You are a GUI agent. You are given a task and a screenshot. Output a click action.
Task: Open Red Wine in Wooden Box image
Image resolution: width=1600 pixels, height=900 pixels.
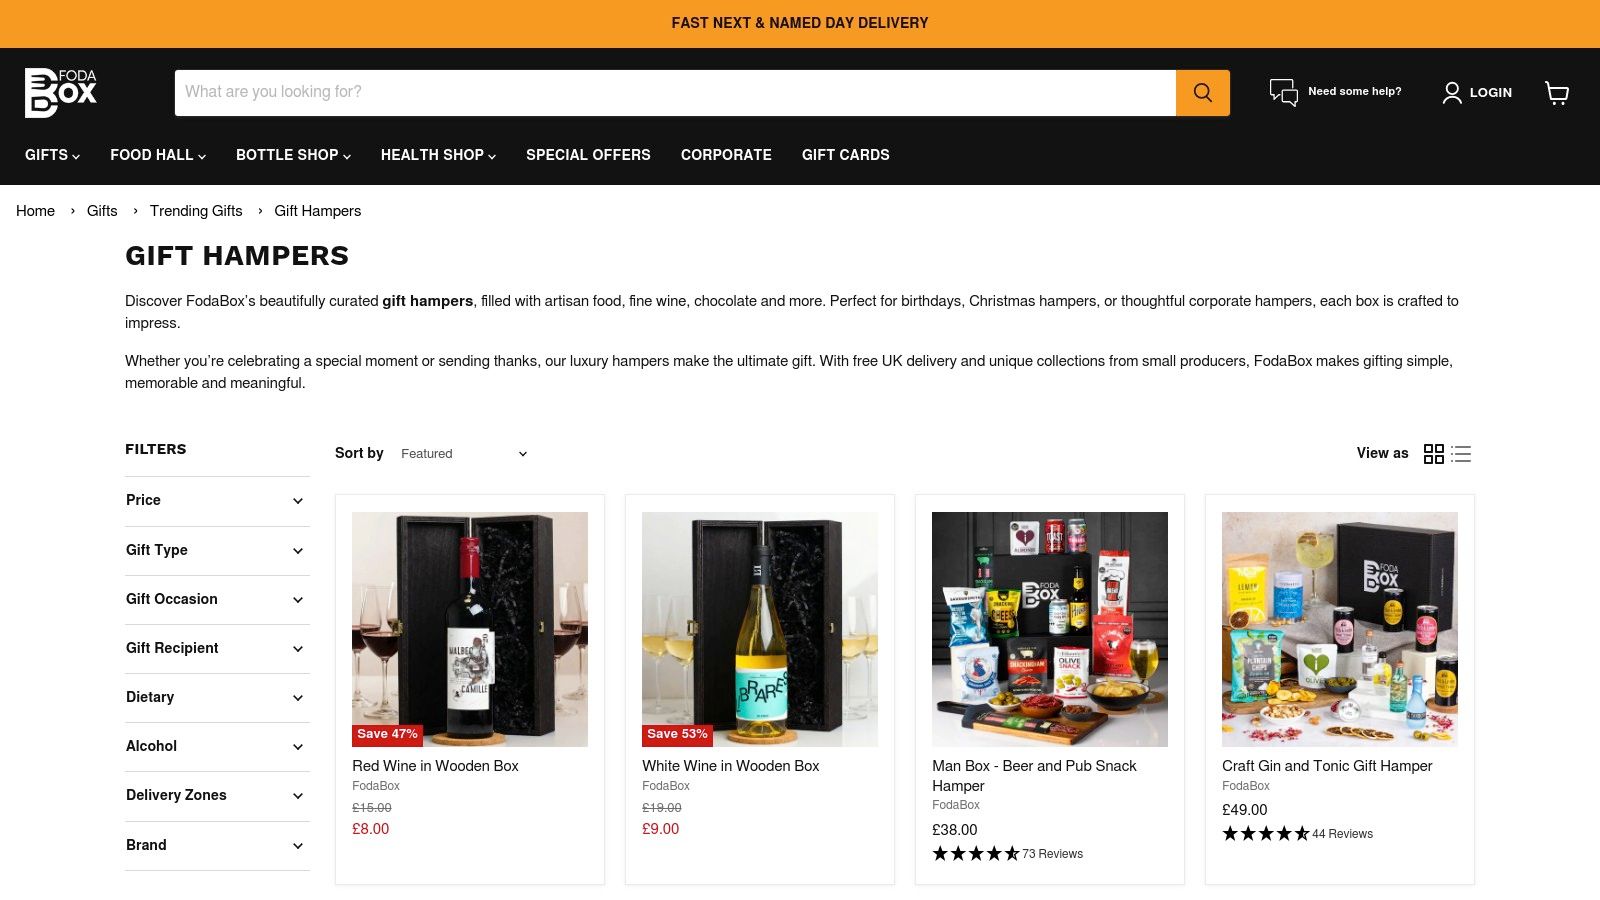coord(470,629)
